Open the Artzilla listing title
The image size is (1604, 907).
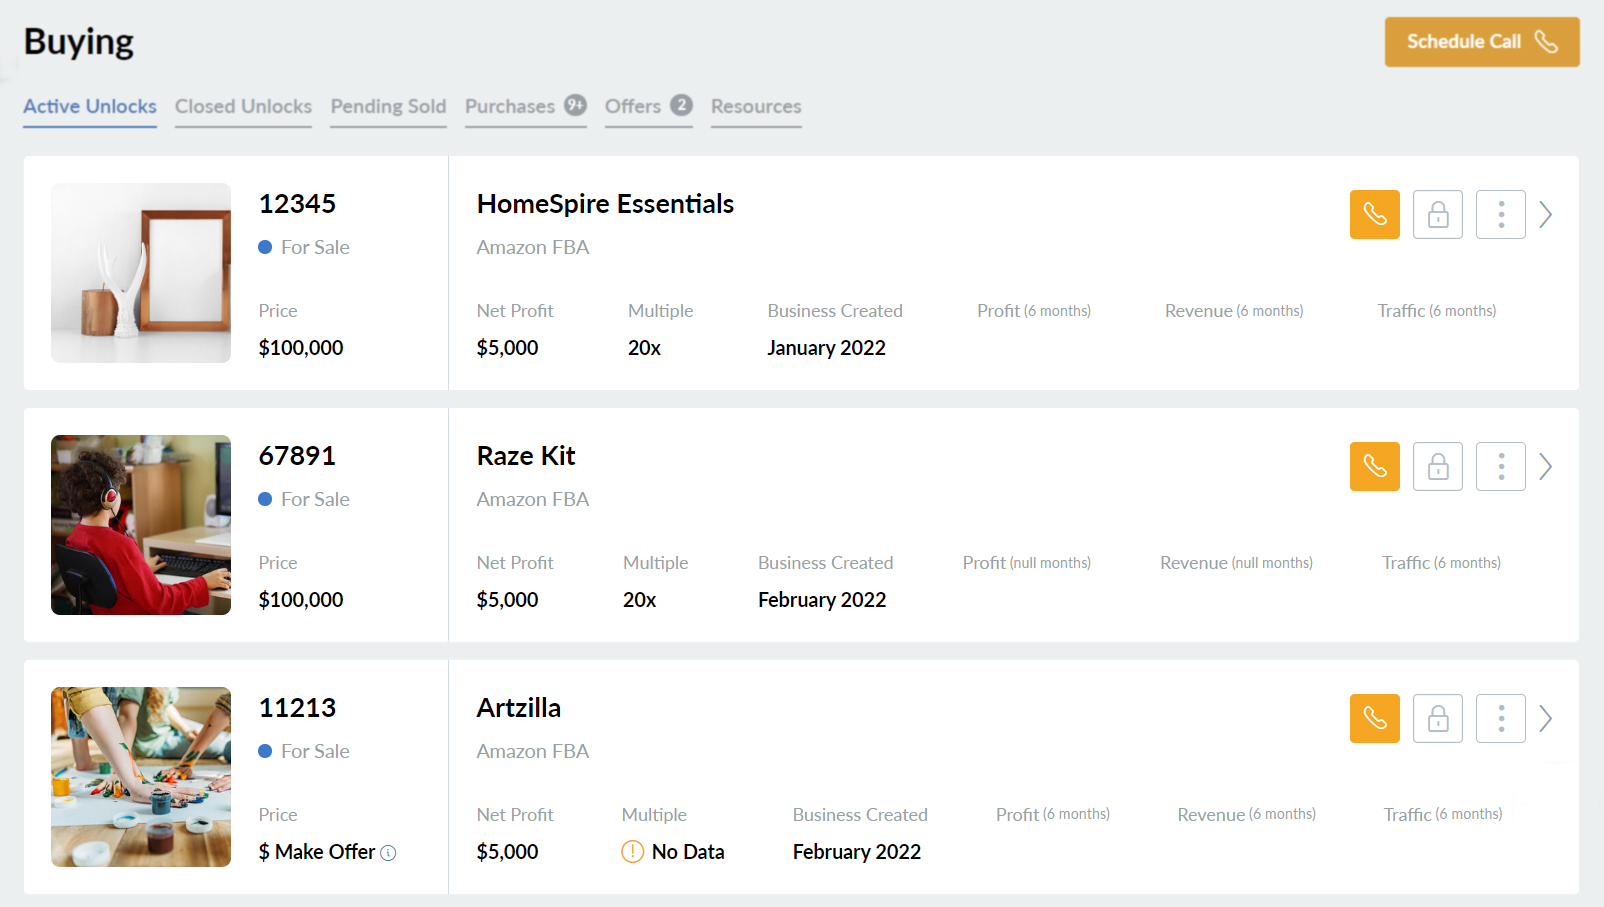point(518,708)
